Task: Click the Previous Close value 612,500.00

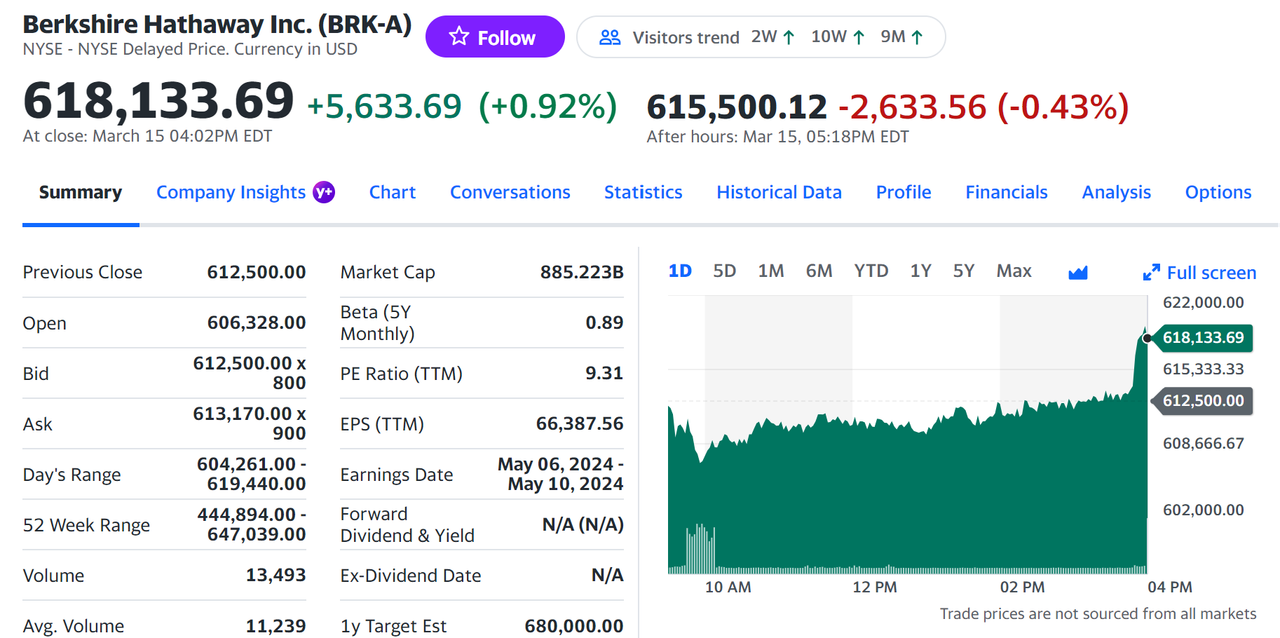Action: (x=256, y=272)
